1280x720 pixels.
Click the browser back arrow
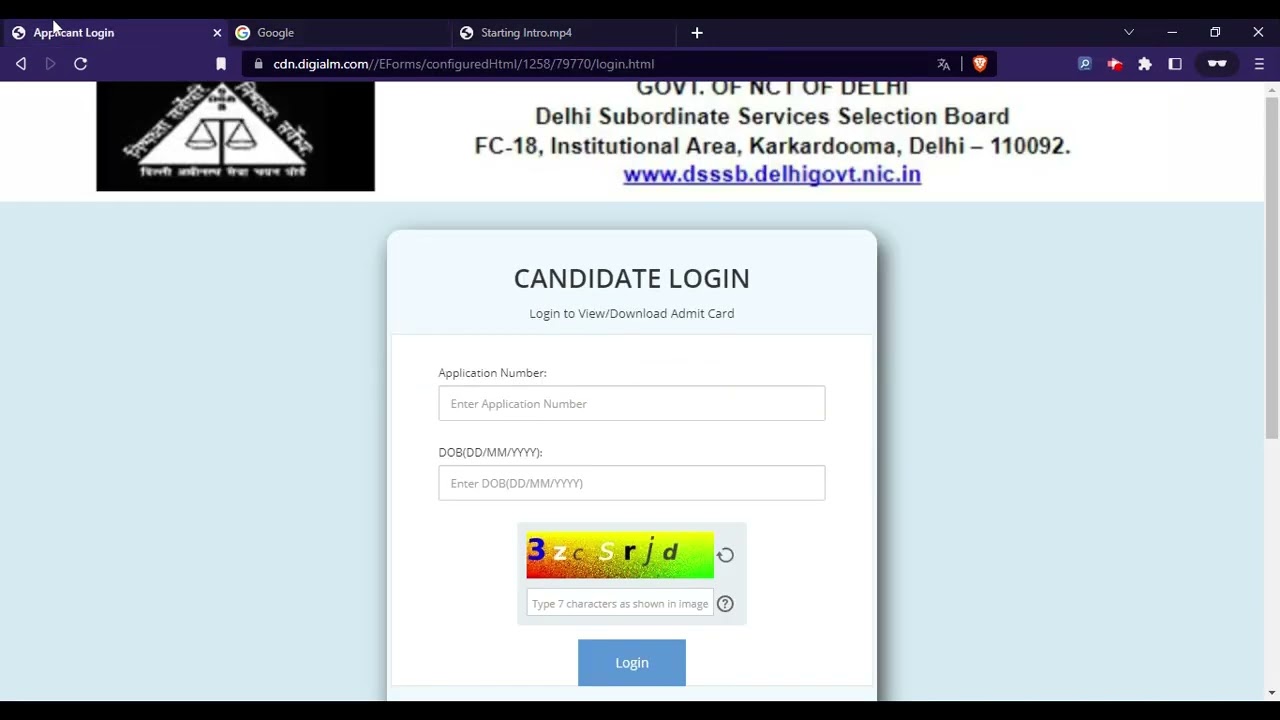point(21,64)
